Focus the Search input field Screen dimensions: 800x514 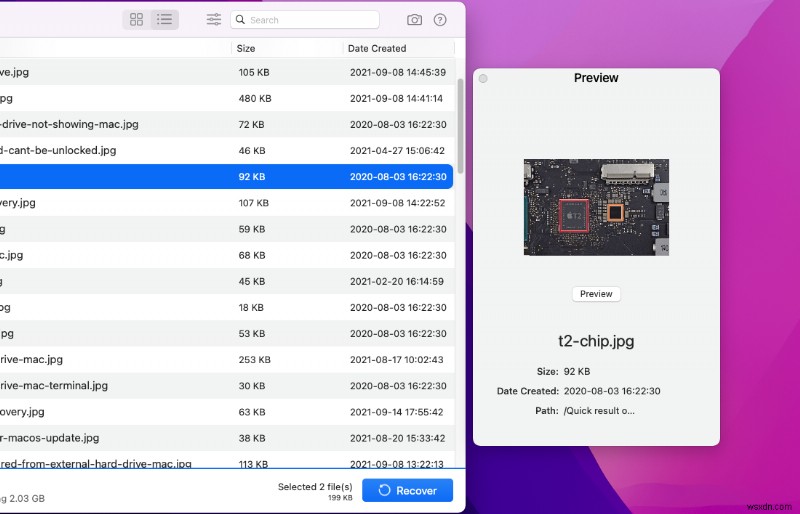tap(305, 20)
